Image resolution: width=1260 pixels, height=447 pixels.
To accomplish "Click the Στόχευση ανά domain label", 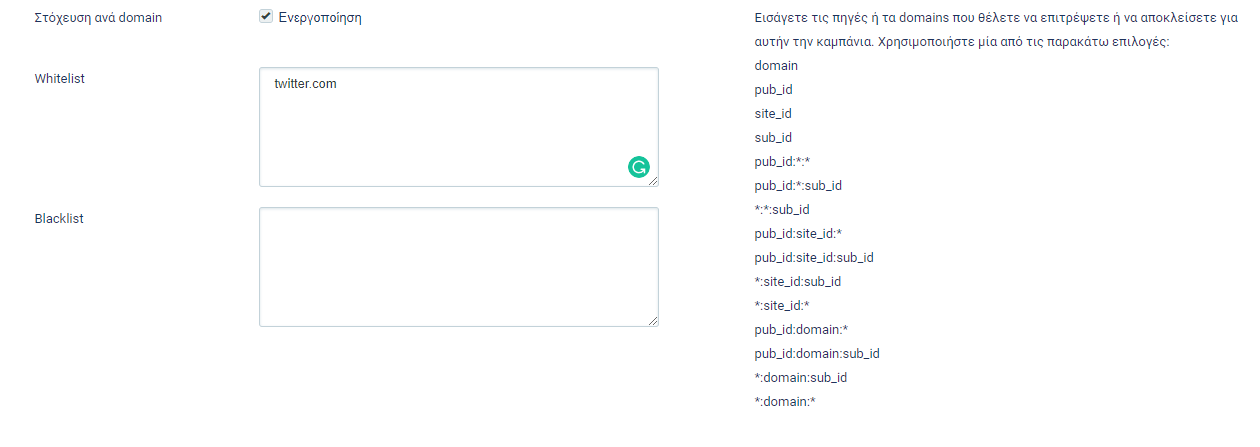I will point(98,18).
